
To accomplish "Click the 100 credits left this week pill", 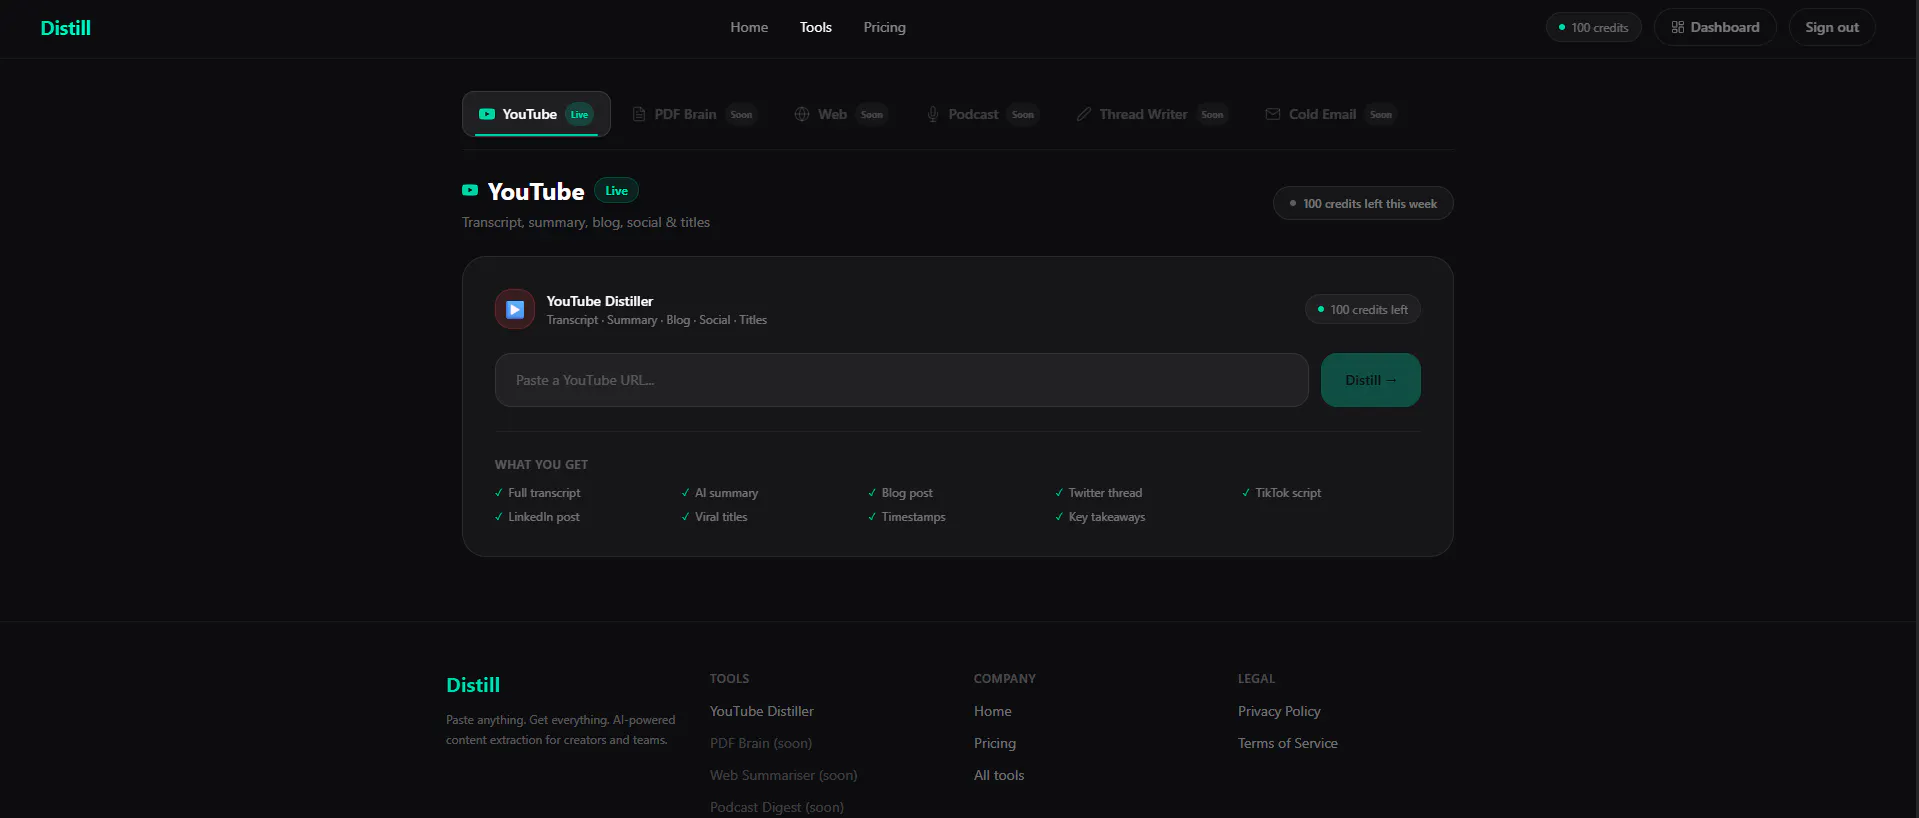I will click(x=1363, y=203).
